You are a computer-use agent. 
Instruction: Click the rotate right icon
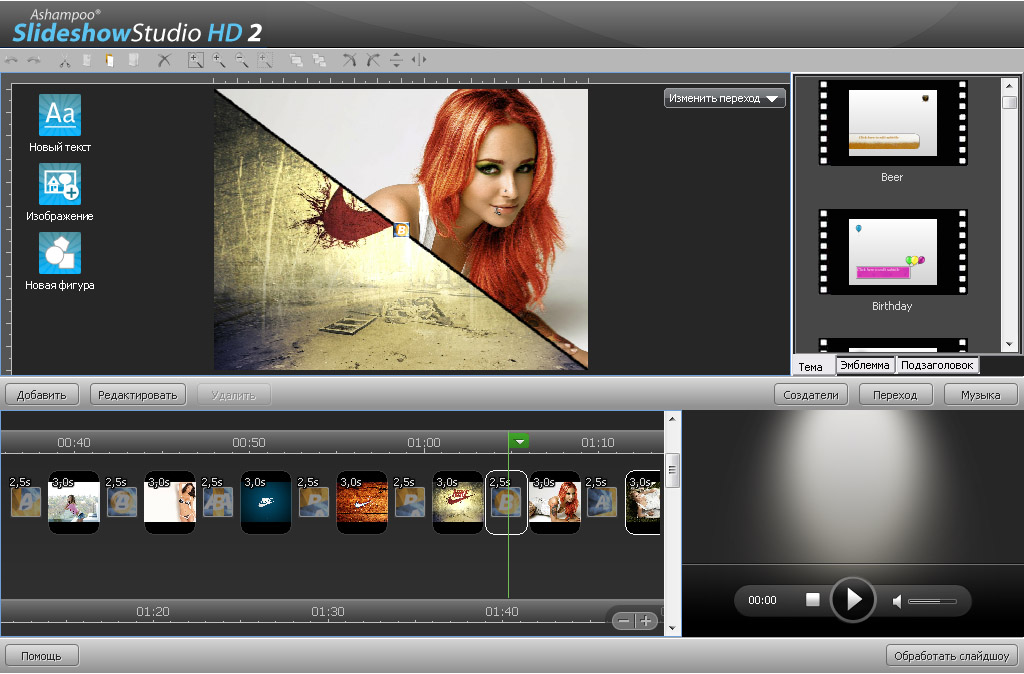click(373, 60)
